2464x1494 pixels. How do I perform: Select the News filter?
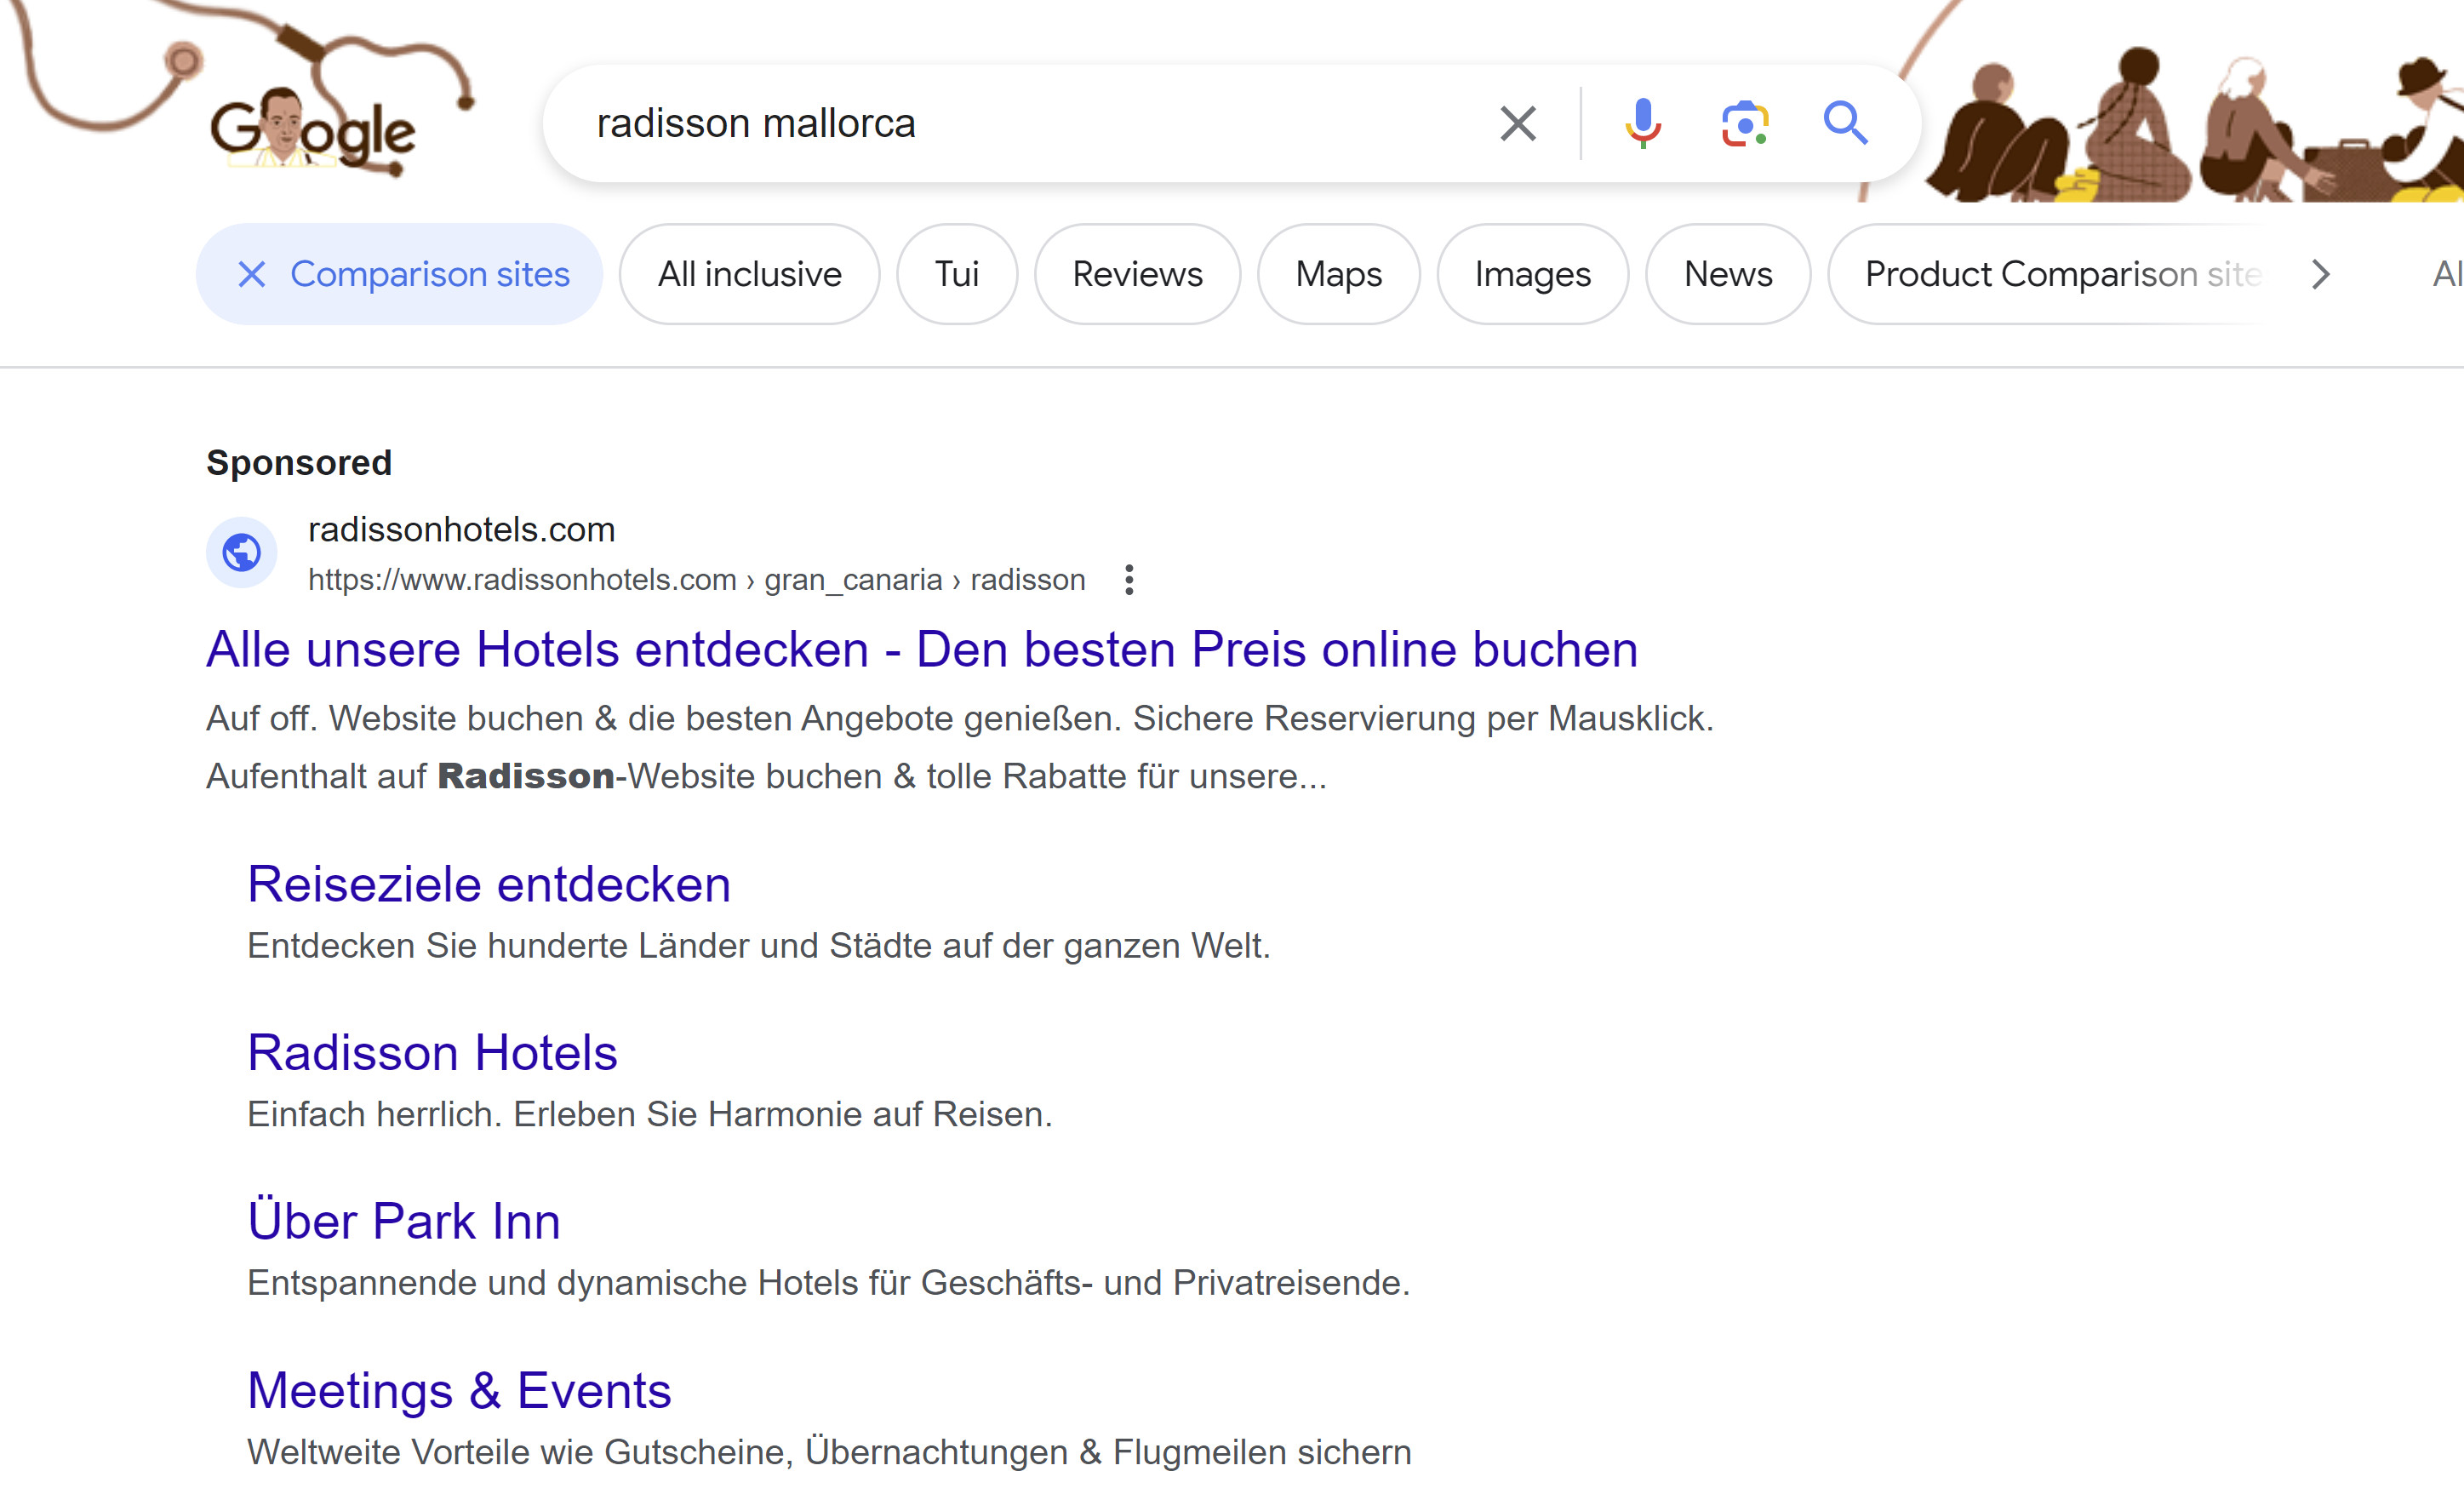(x=1727, y=274)
